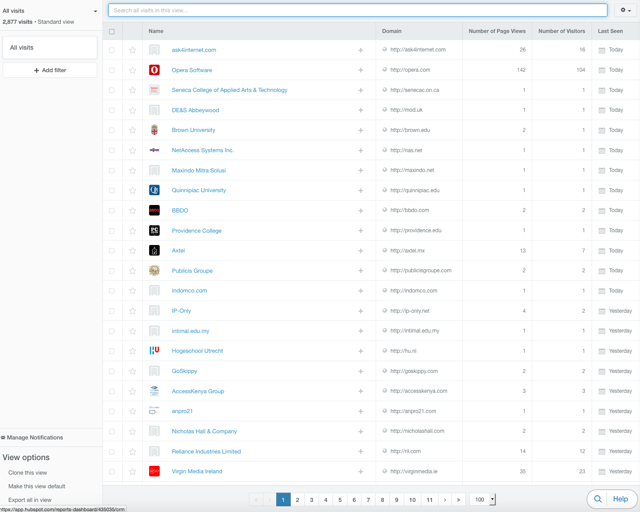This screenshot has height=512, width=640.
Task: Click plus icon beside IP-Only
Action: [360, 311]
